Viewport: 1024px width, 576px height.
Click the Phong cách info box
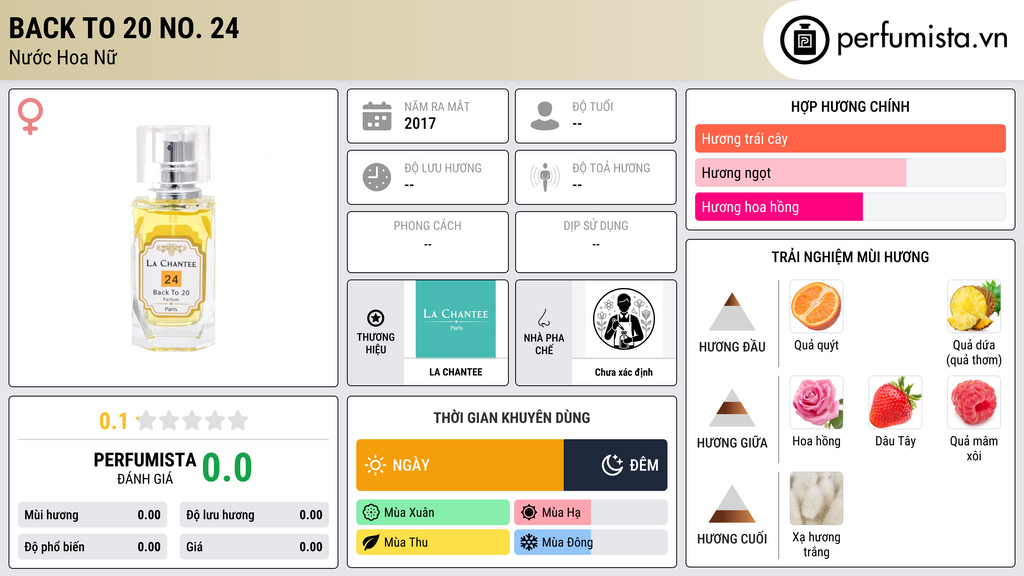tap(428, 242)
